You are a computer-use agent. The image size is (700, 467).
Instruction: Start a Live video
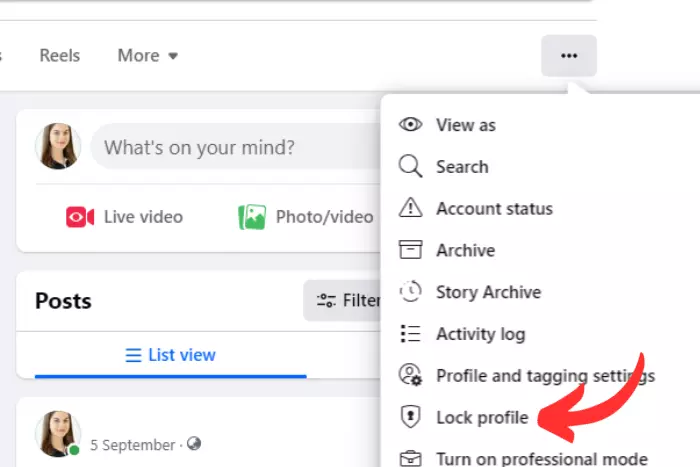125,217
